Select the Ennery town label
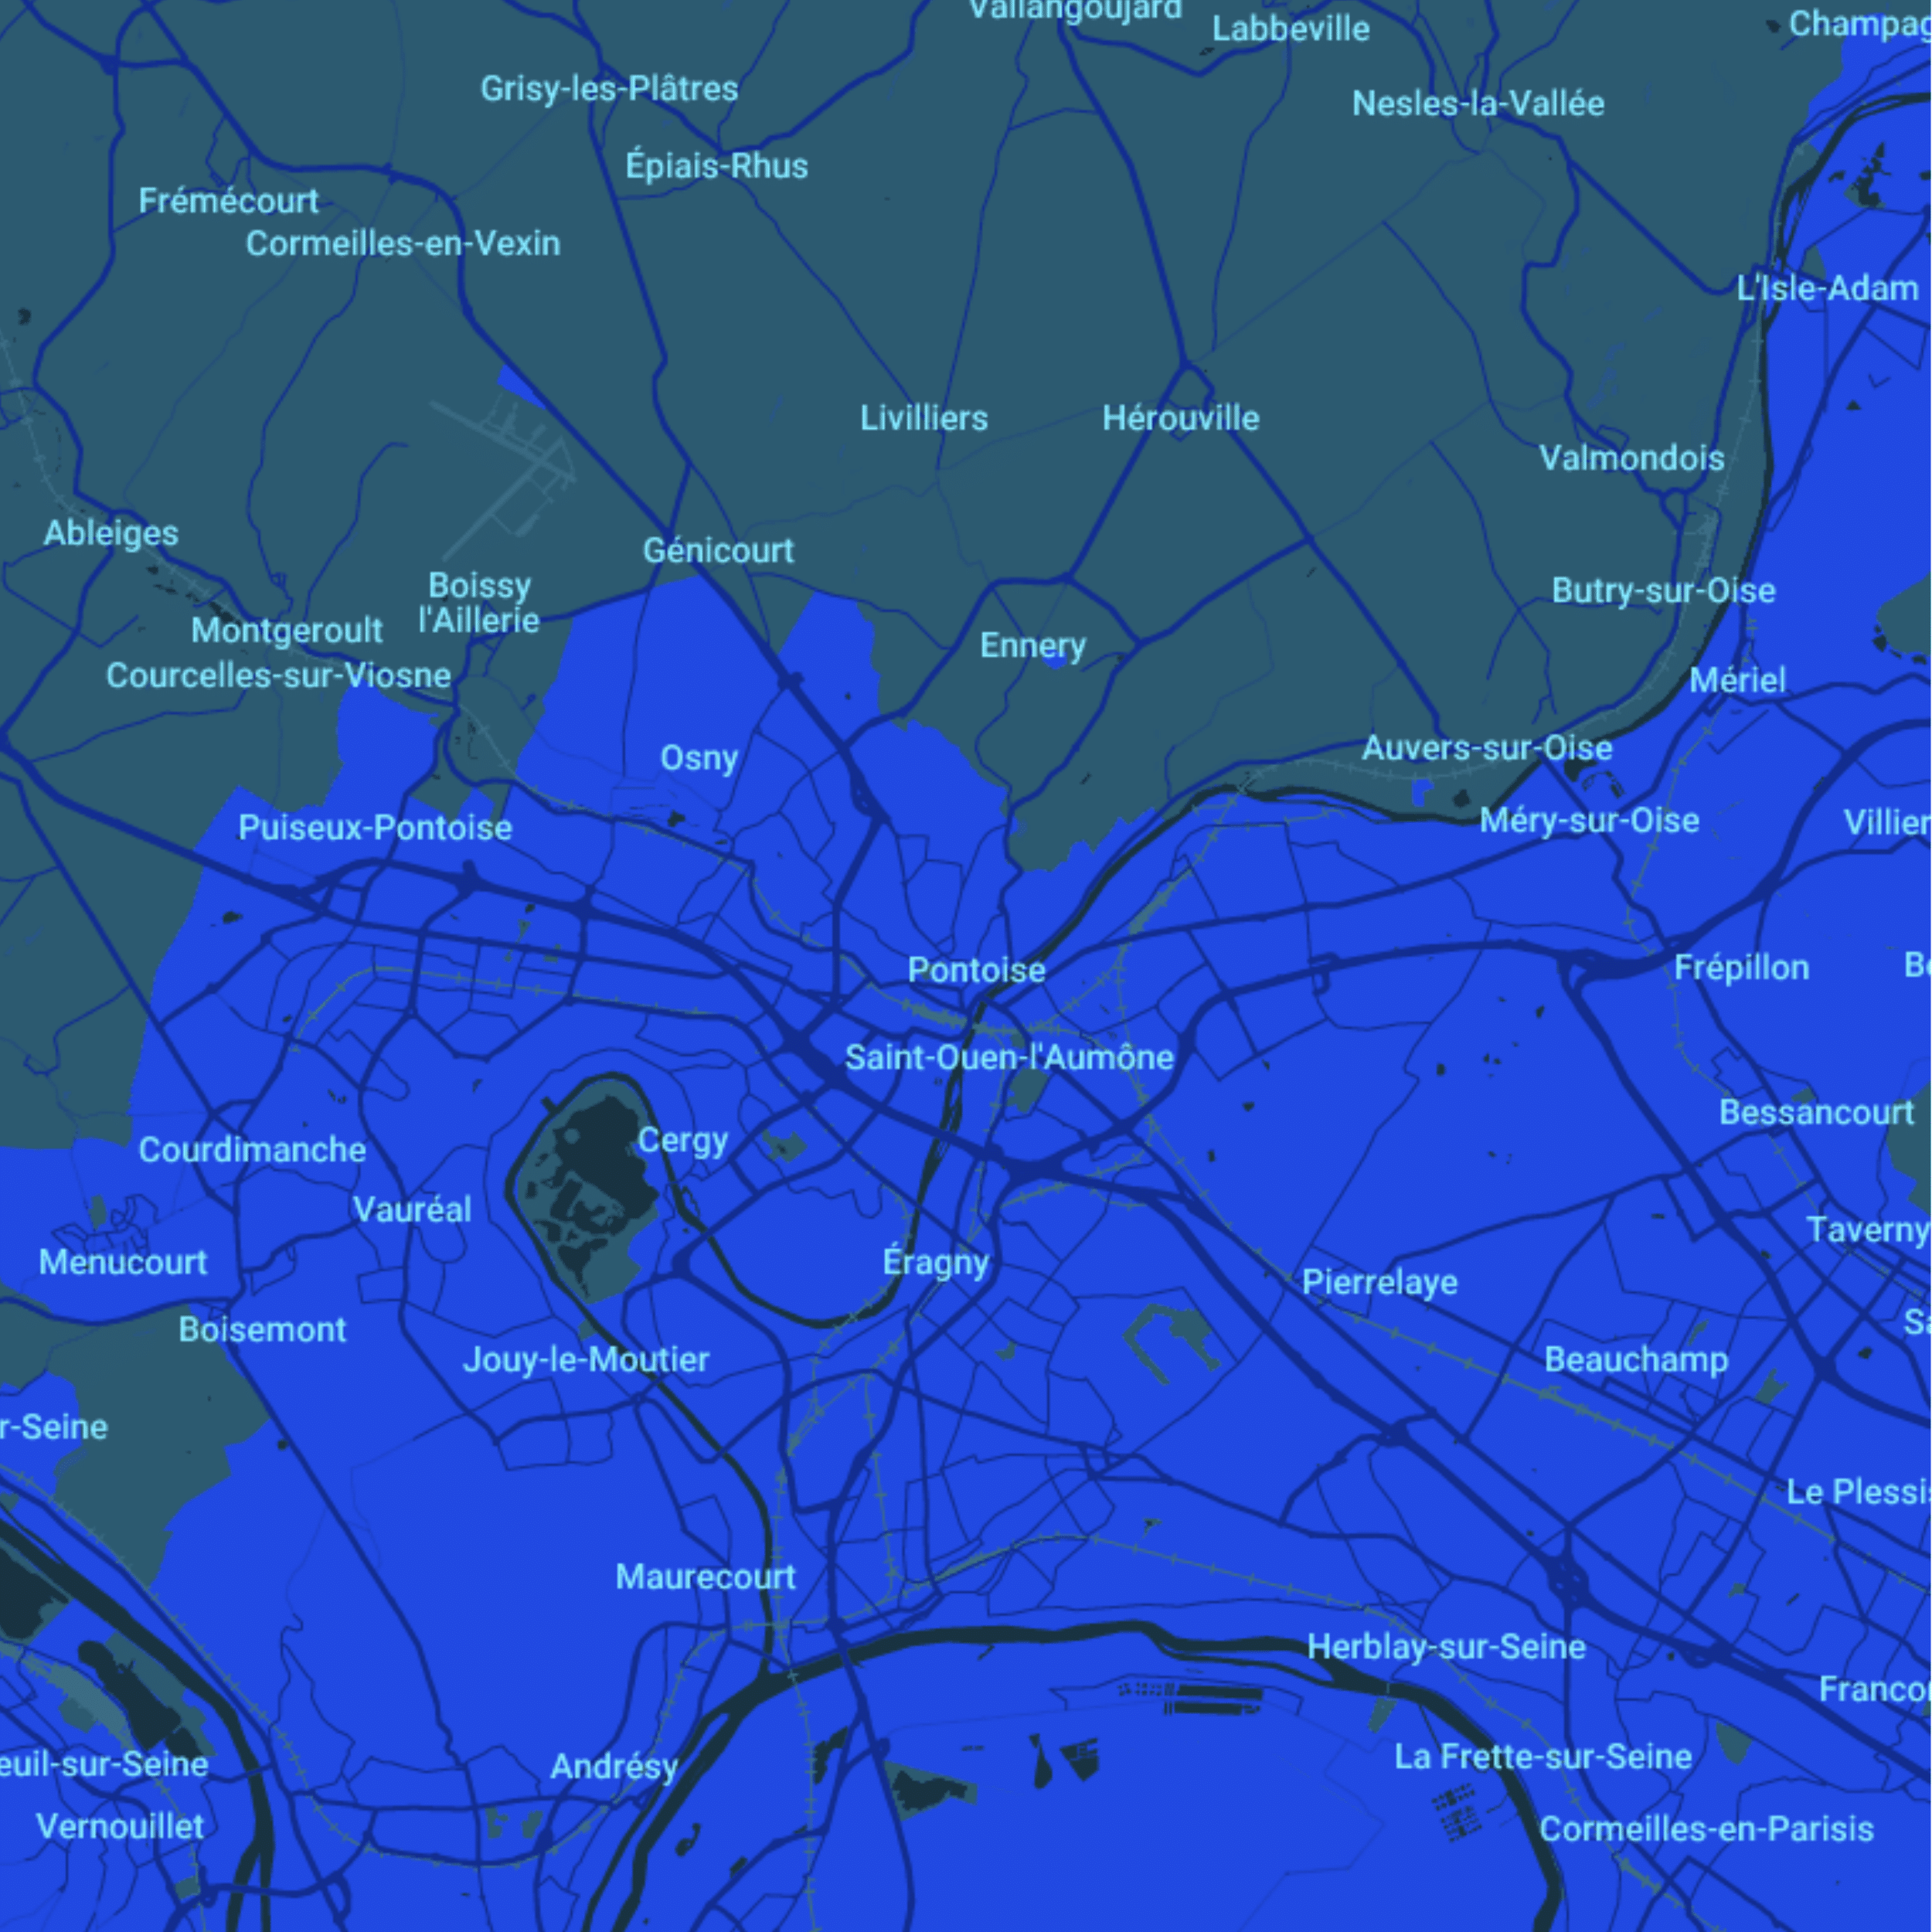Viewport: 1932px width, 1932px height. click(1033, 646)
